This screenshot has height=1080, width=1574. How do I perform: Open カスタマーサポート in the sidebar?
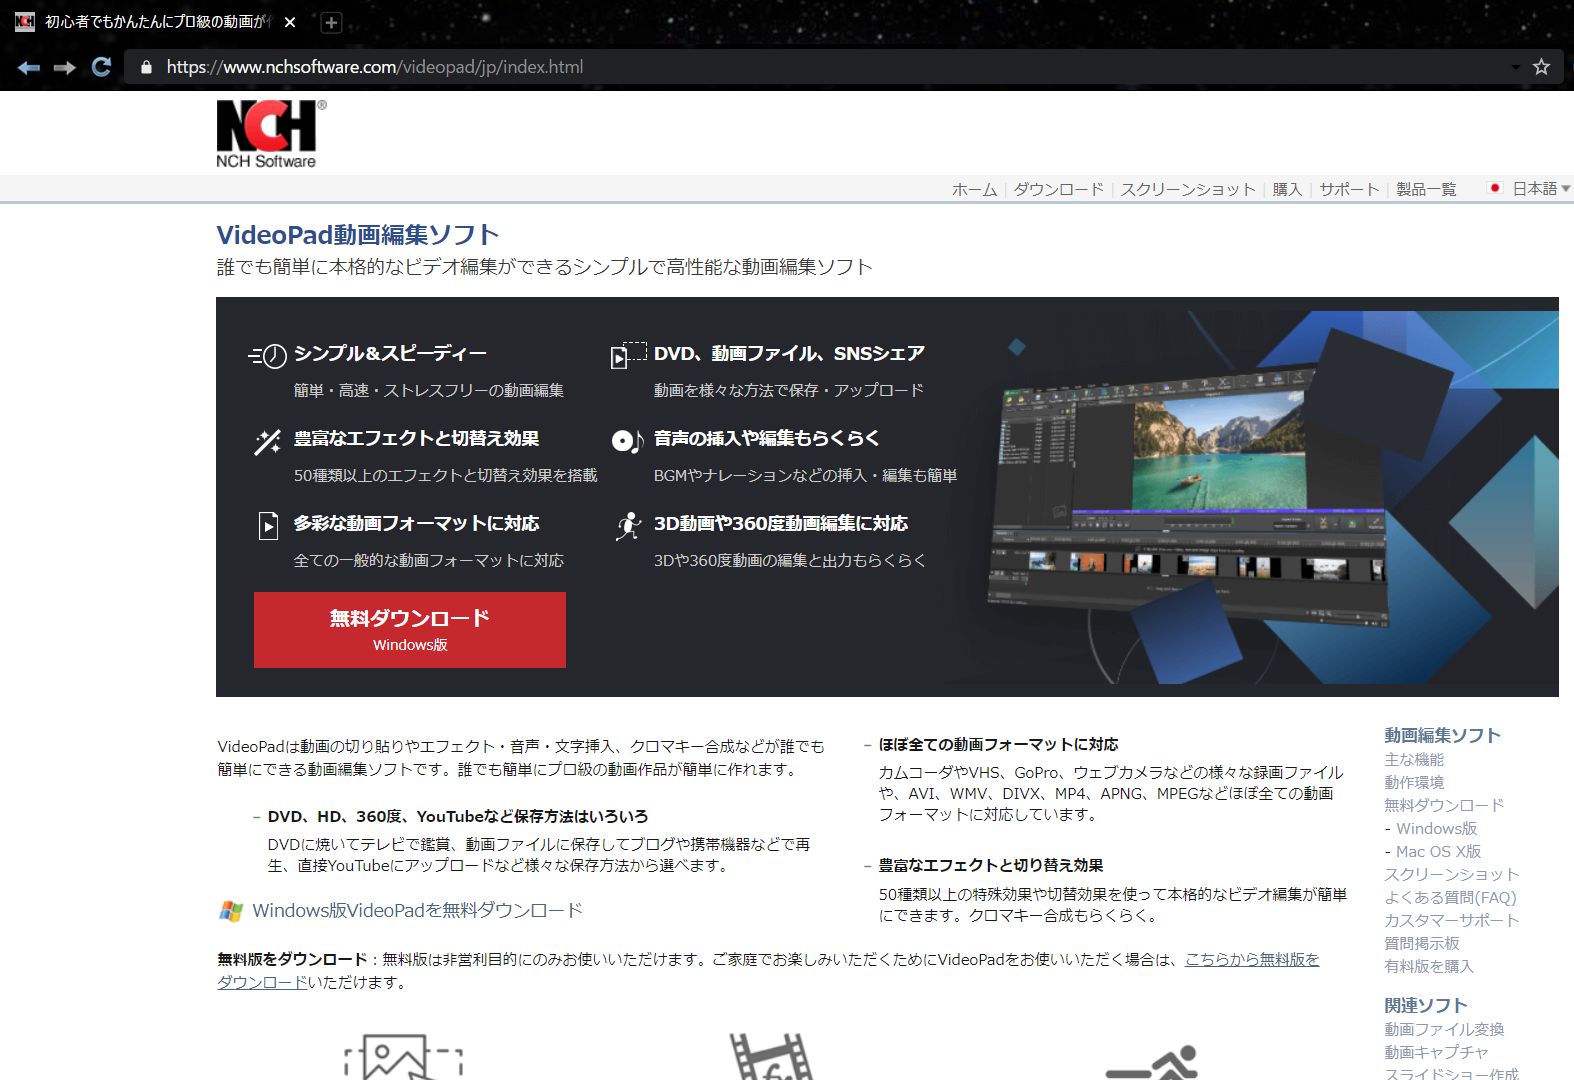tap(1451, 921)
